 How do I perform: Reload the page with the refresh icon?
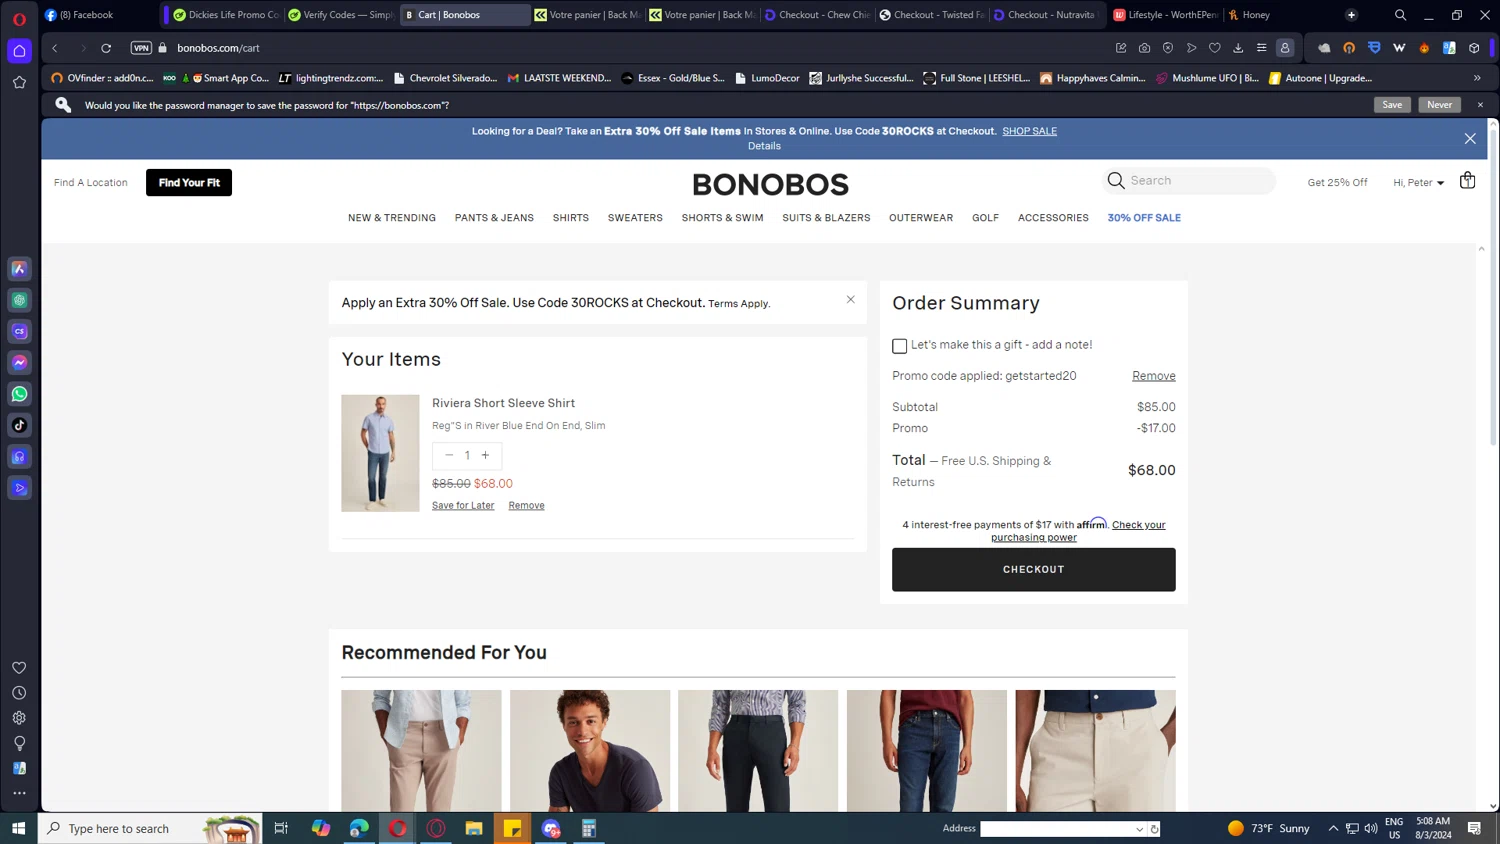[106, 48]
